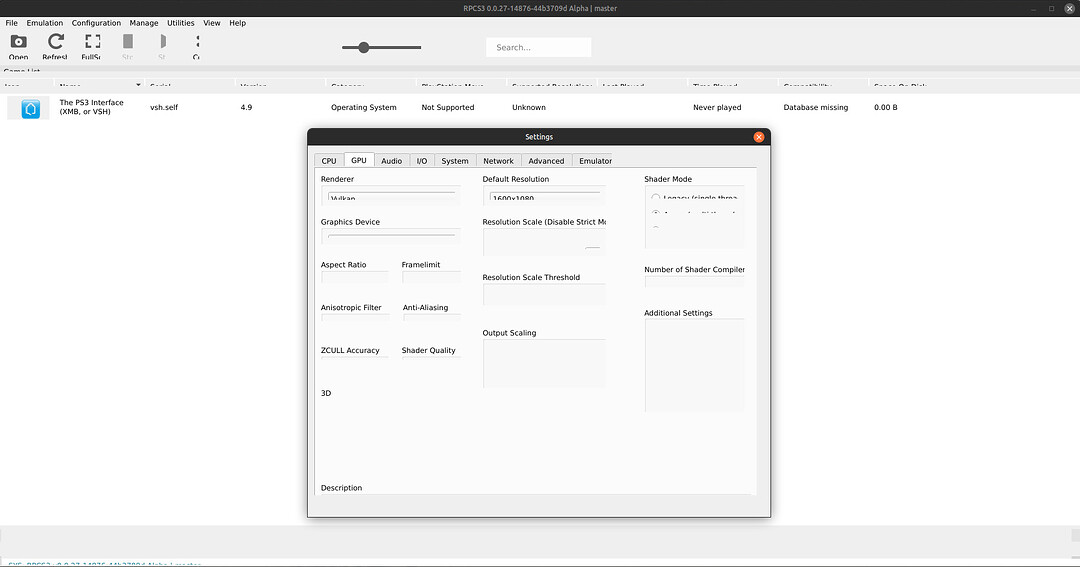Focus the game list Search field
Viewport: 1080px width, 567px height.
[x=539, y=48]
